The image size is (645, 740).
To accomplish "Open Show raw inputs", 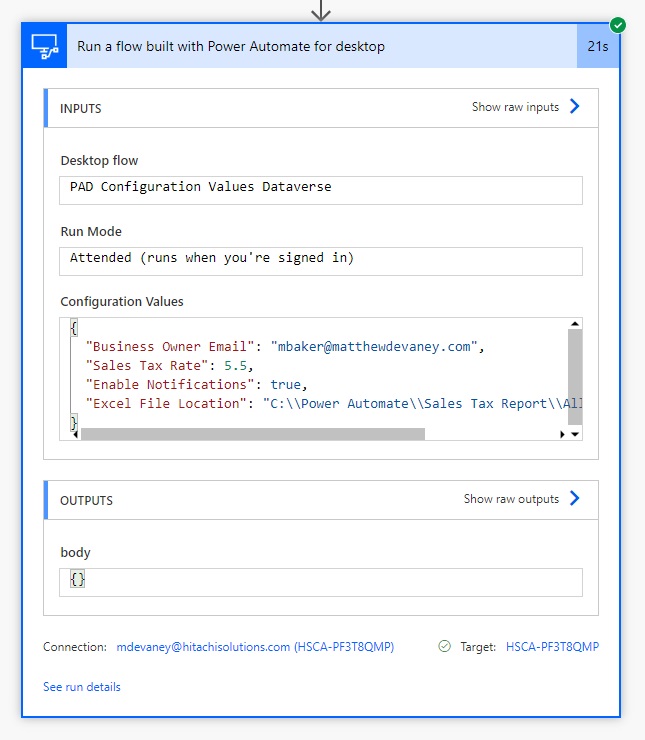I will (515, 107).
